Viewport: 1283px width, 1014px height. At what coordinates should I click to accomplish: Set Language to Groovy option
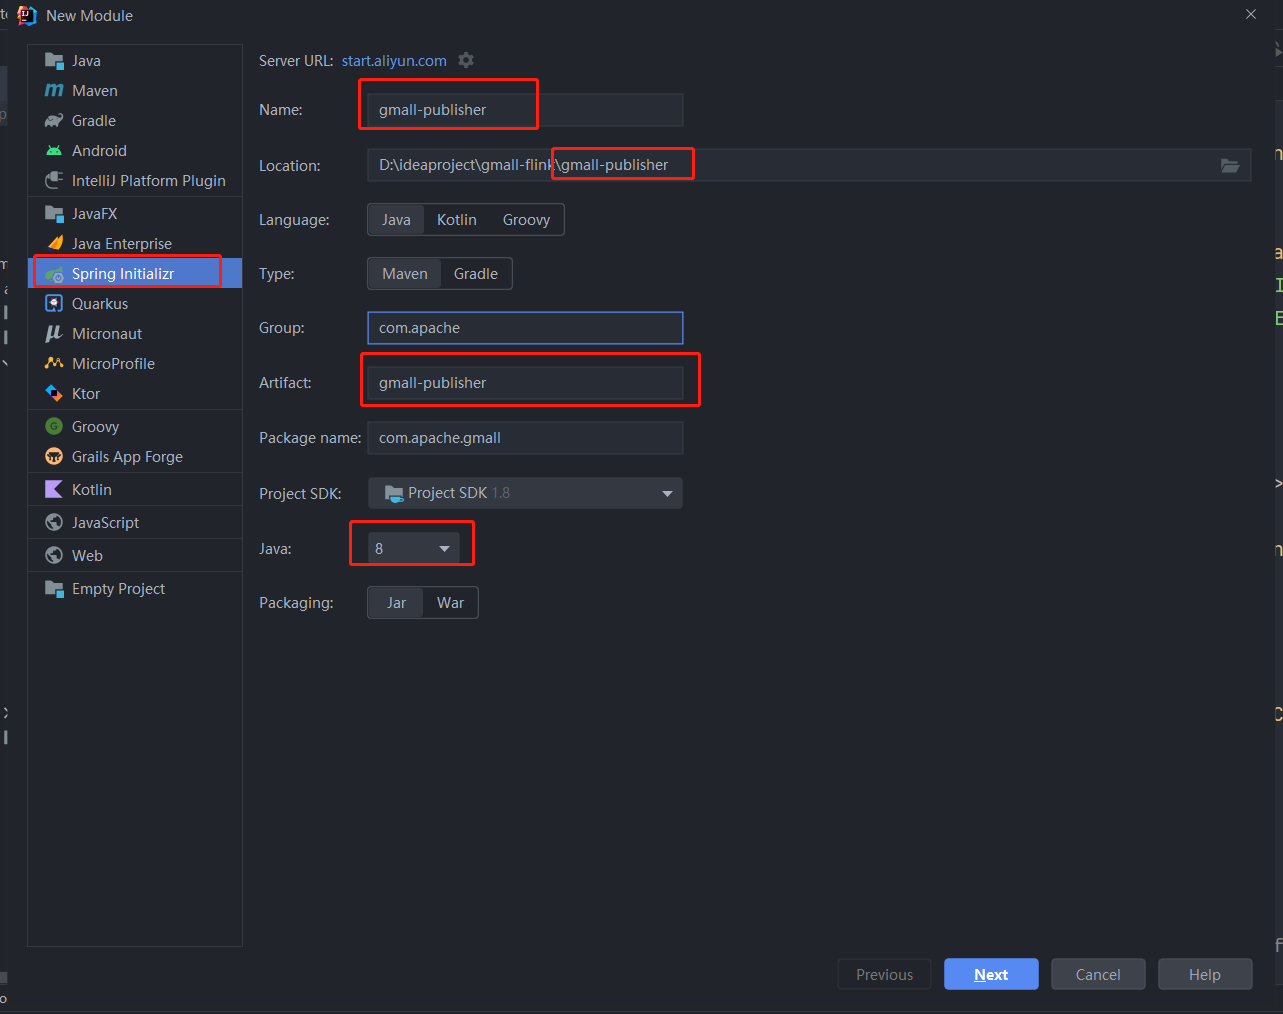coord(527,220)
